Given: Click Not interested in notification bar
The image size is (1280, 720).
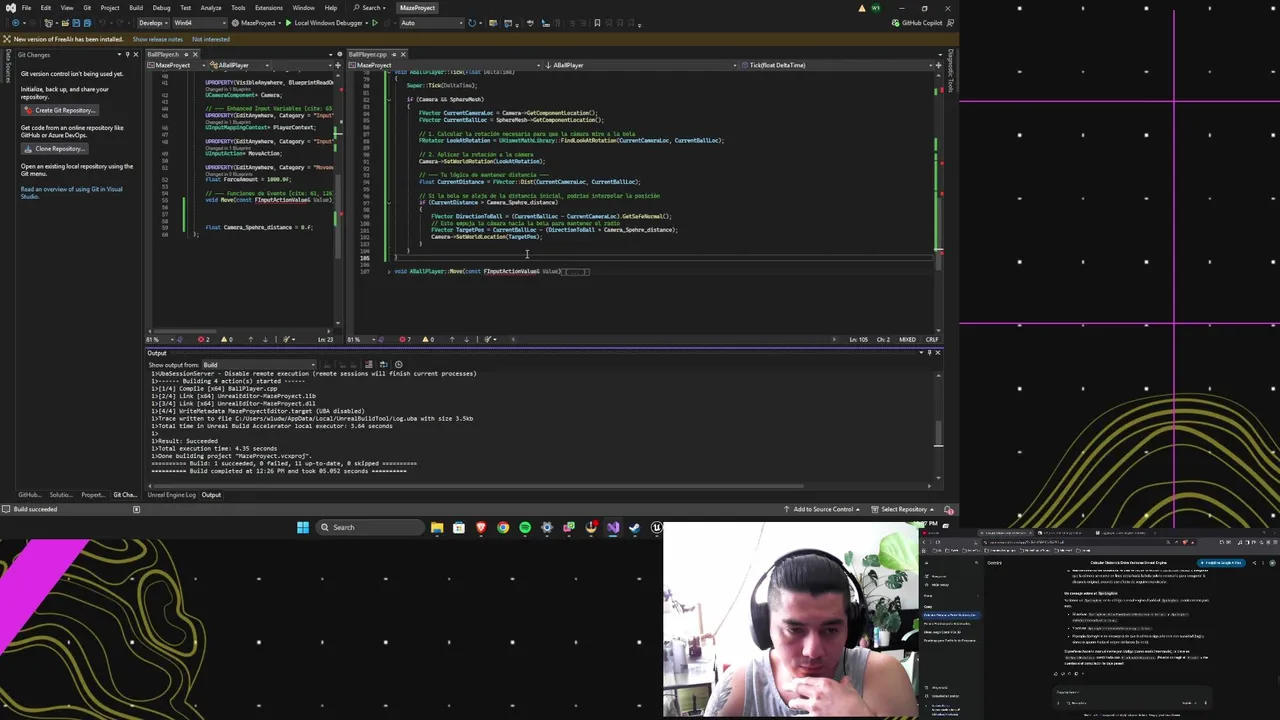Looking at the screenshot, I should pyautogui.click(x=211, y=39).
